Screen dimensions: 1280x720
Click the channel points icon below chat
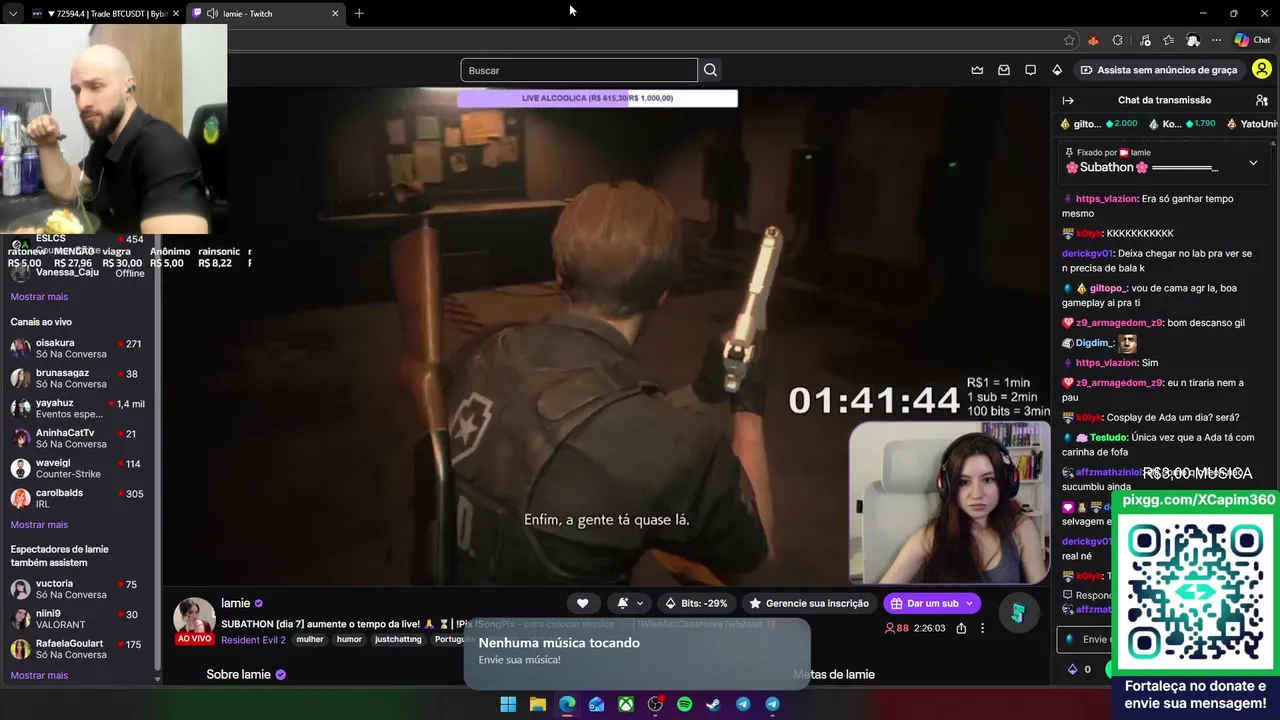1073,669
